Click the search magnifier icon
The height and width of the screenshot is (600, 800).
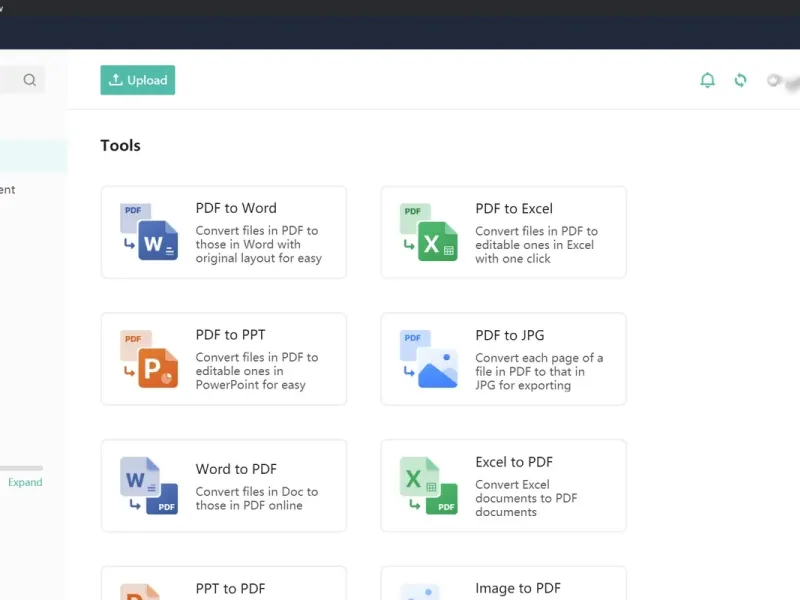coord(30,80)
